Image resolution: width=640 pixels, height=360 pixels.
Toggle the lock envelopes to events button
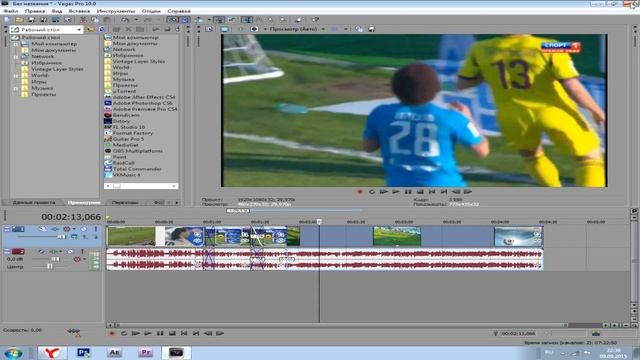(x=219, y=20)
